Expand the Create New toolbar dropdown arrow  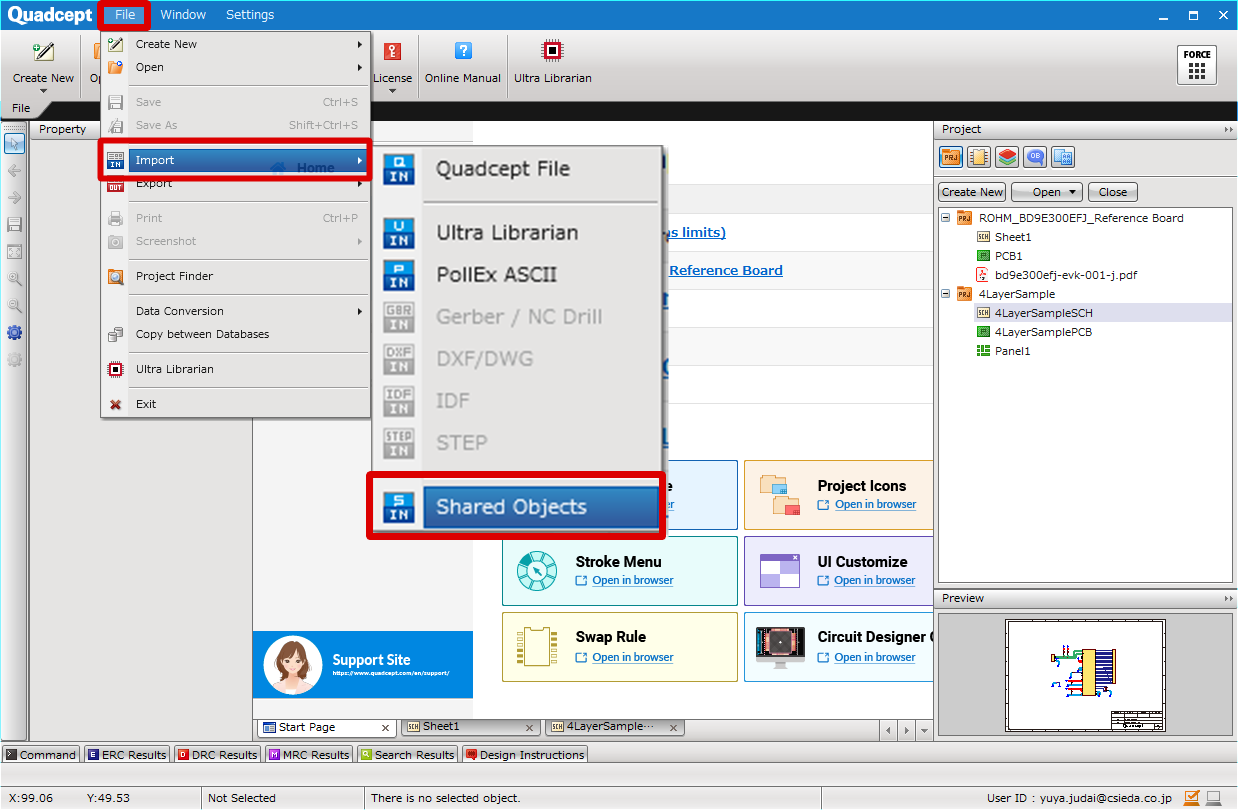[43, 91]
